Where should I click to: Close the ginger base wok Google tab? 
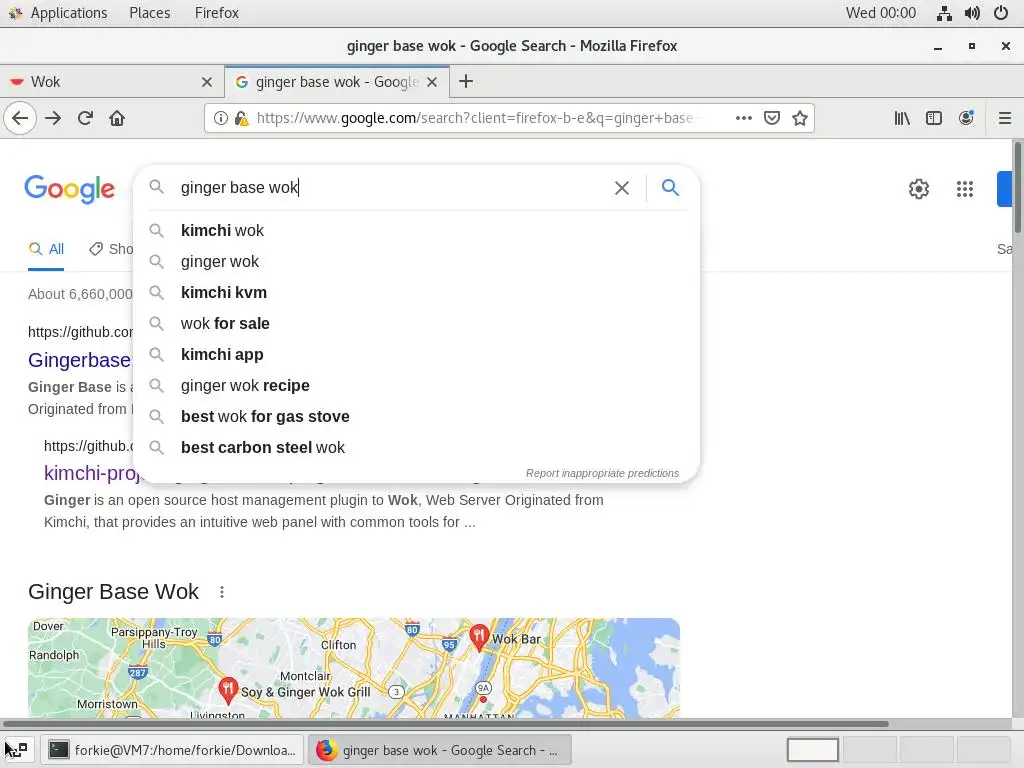pos(432,82)
